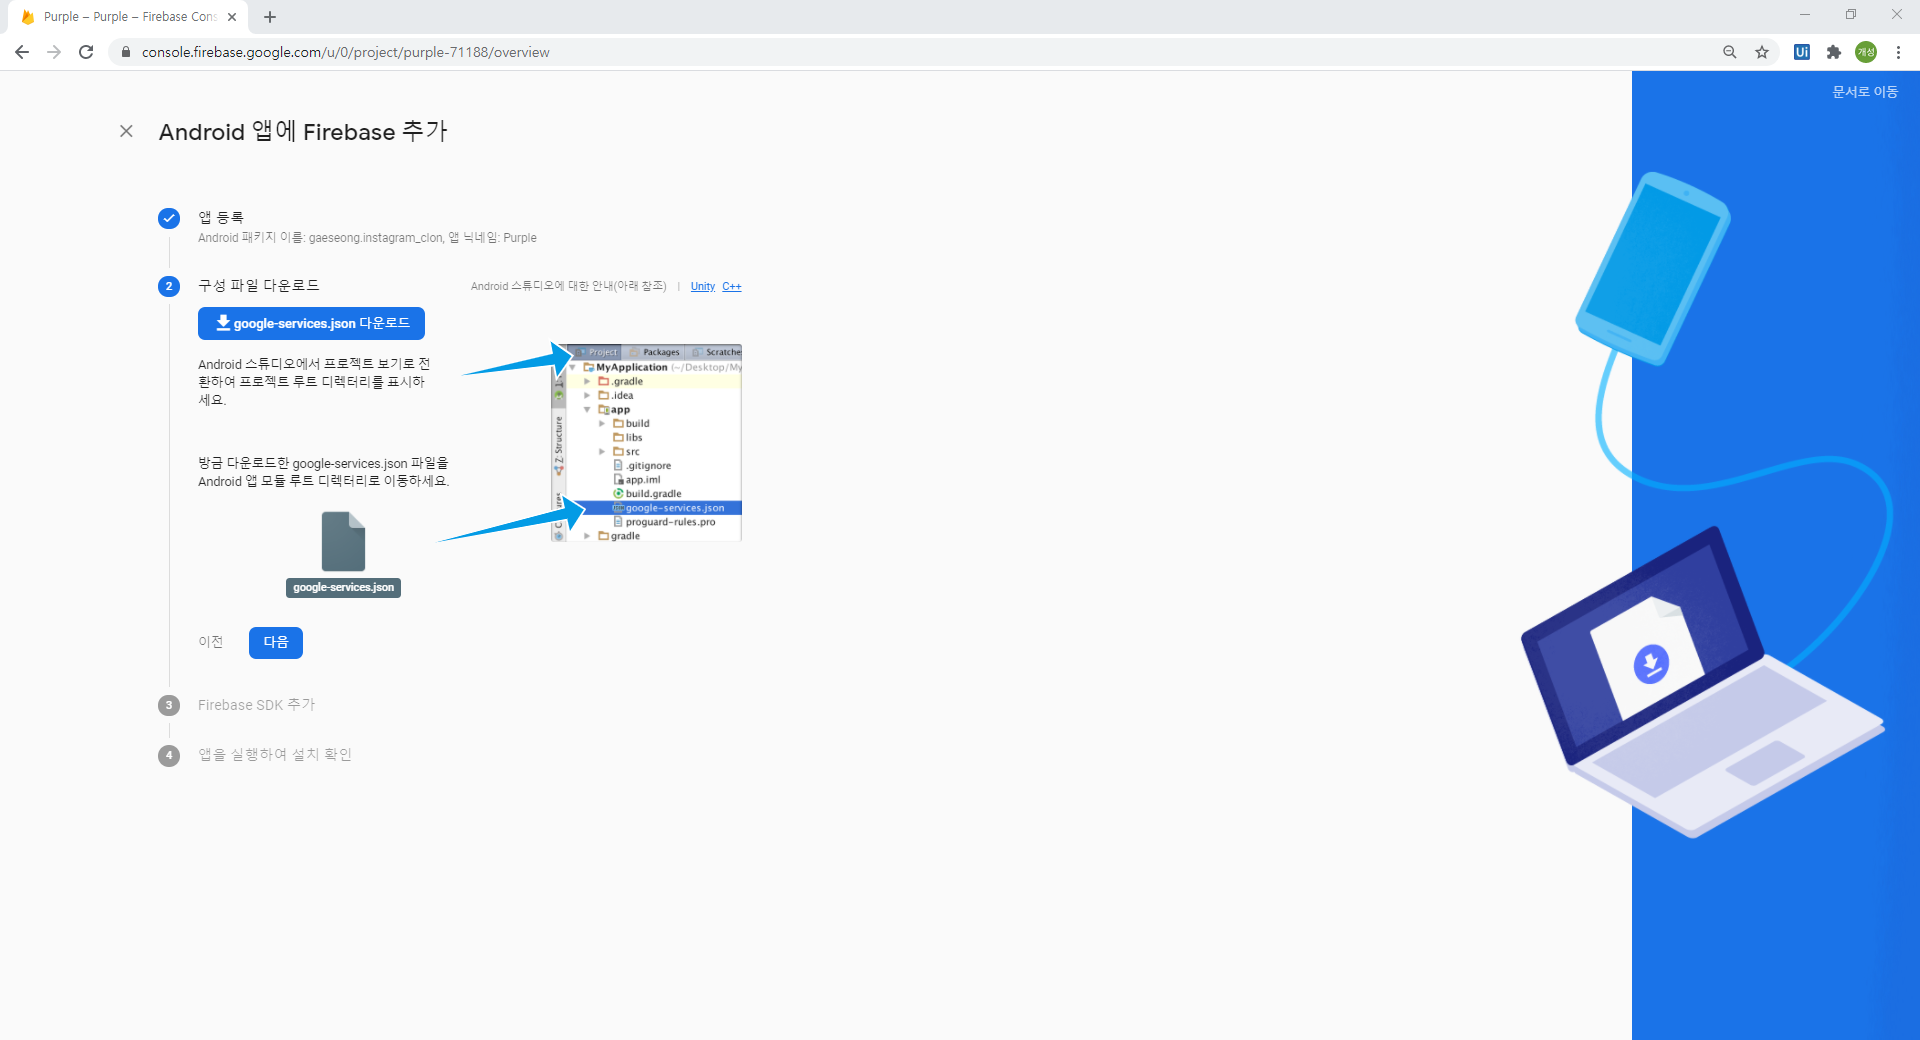
Task: Click the completed step one checkmark icon
Action: point(169,218)
